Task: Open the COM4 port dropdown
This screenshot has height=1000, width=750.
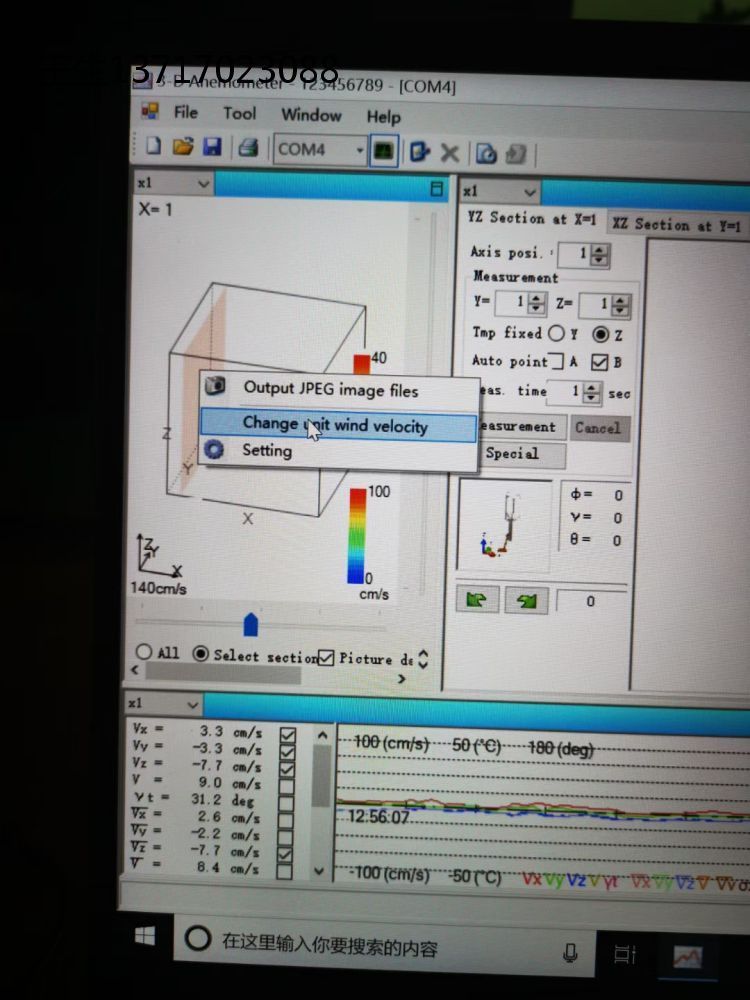Action: coord(360,150)
